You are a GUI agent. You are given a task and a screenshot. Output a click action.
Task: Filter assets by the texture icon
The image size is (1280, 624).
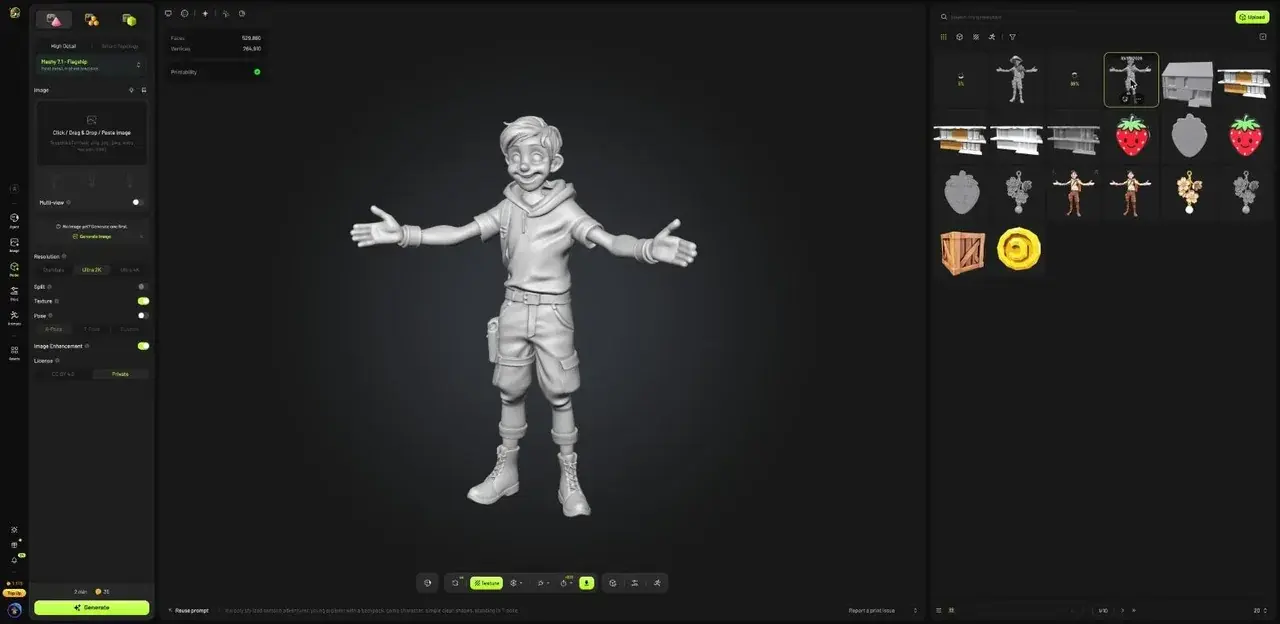pyautogui.click(x=976, y=37)
